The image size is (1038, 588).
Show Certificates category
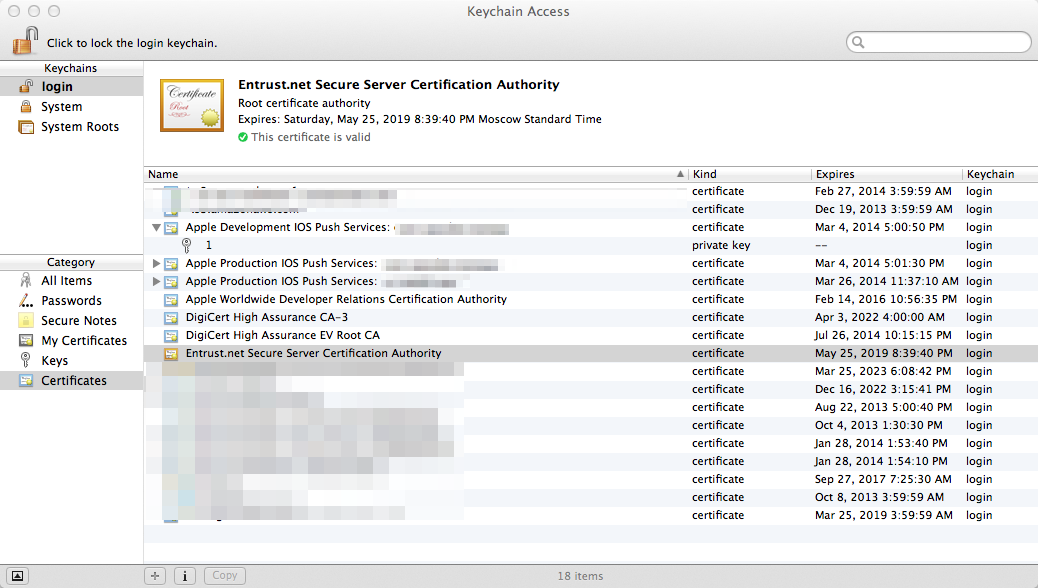pyautogui.click(x=71, y=381)
